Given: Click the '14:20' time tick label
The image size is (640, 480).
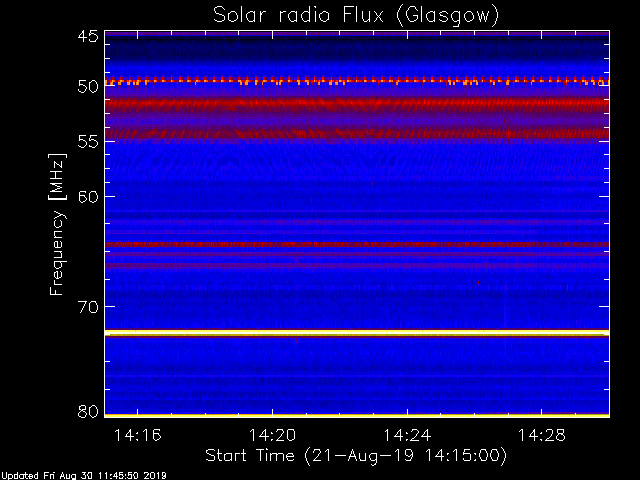Looking at the screenshot, I should coord(272,435).
